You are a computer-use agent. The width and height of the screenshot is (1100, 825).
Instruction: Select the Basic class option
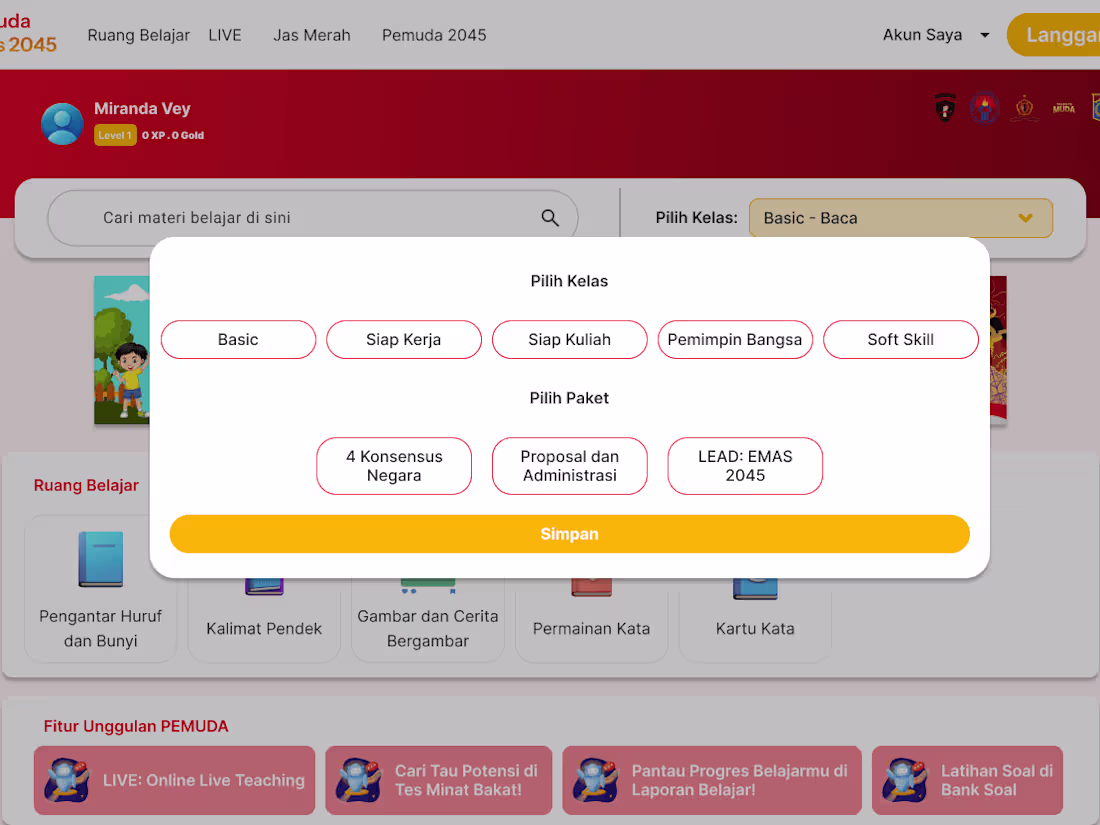pos(239,340)
